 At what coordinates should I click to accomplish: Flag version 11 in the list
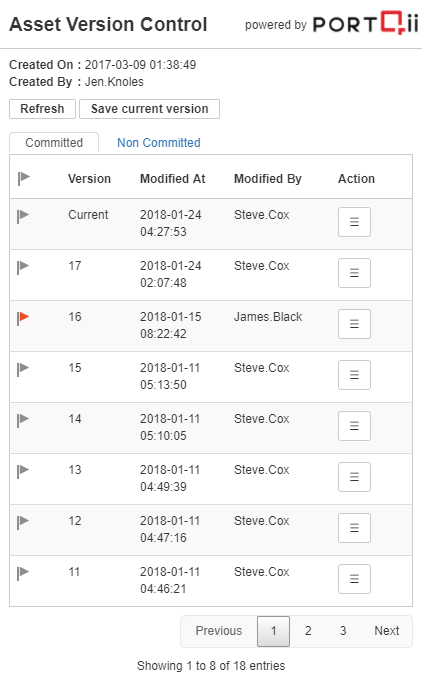(x=23, y=573)
